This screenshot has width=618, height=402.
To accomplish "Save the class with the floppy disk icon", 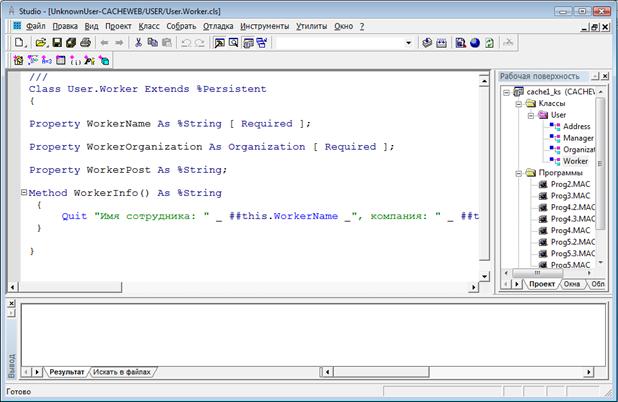I will 57,43.
